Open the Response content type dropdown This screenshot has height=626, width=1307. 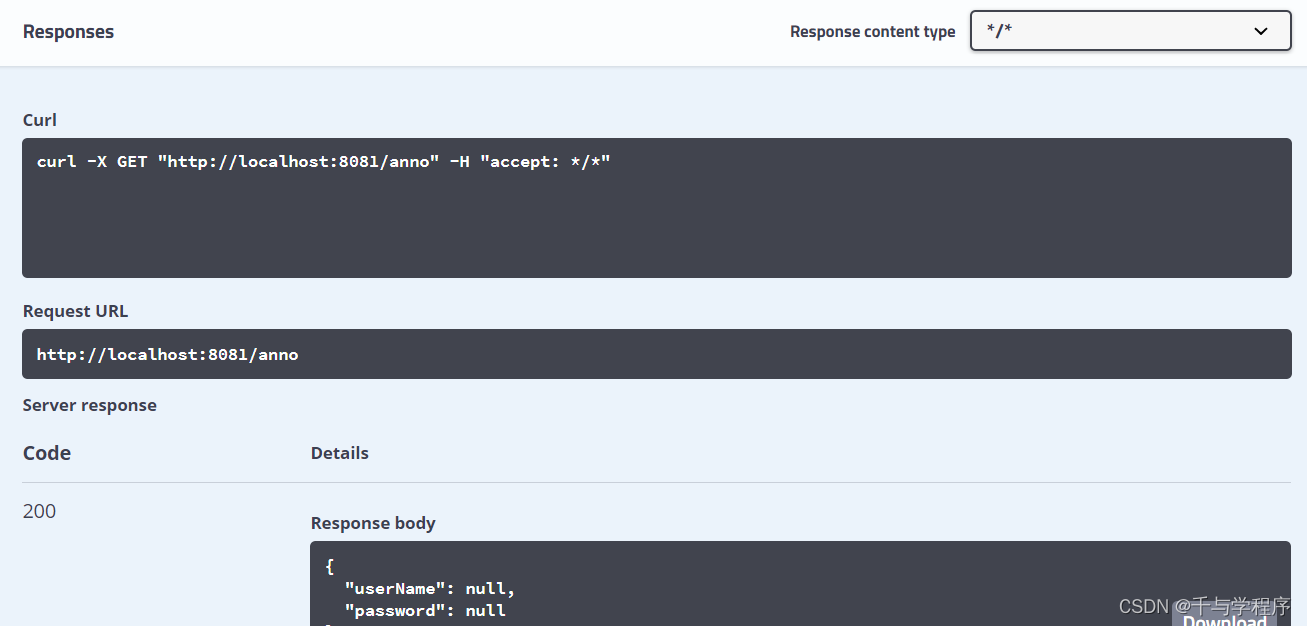(x=1130, y=31)
